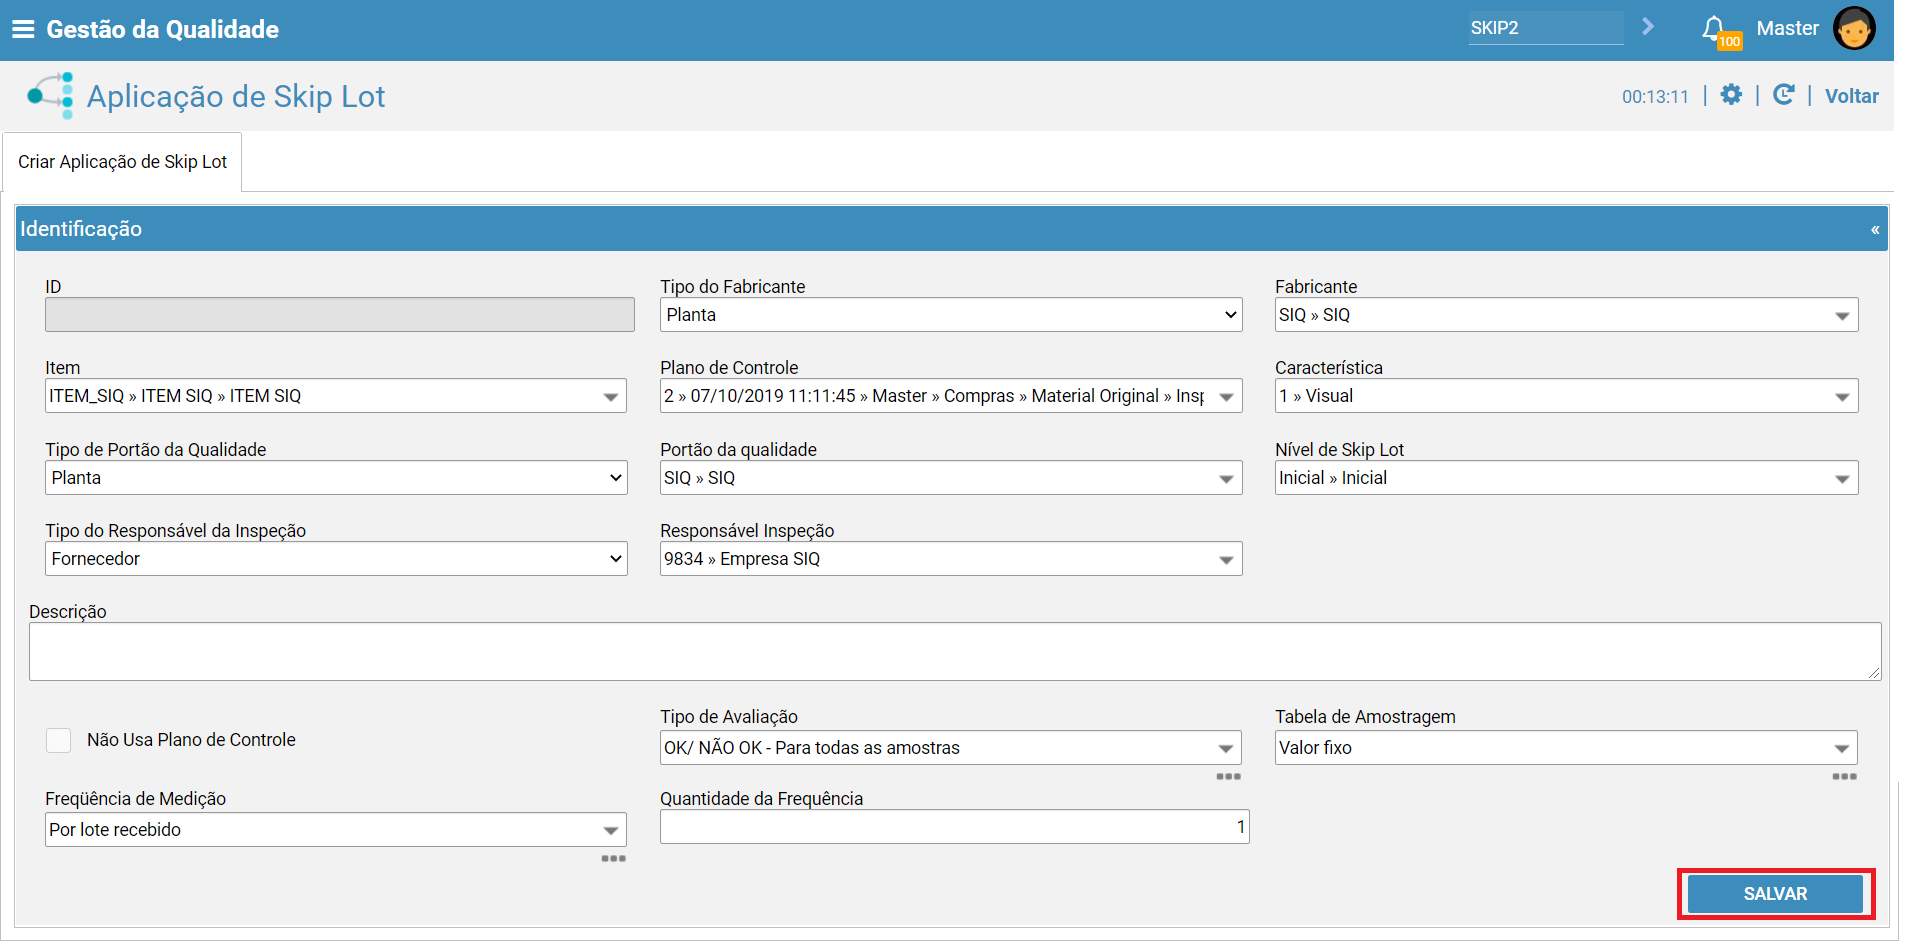Open the Responsável Inspeção dropdown
This screenshot has height=944, width=1919.
950,559
